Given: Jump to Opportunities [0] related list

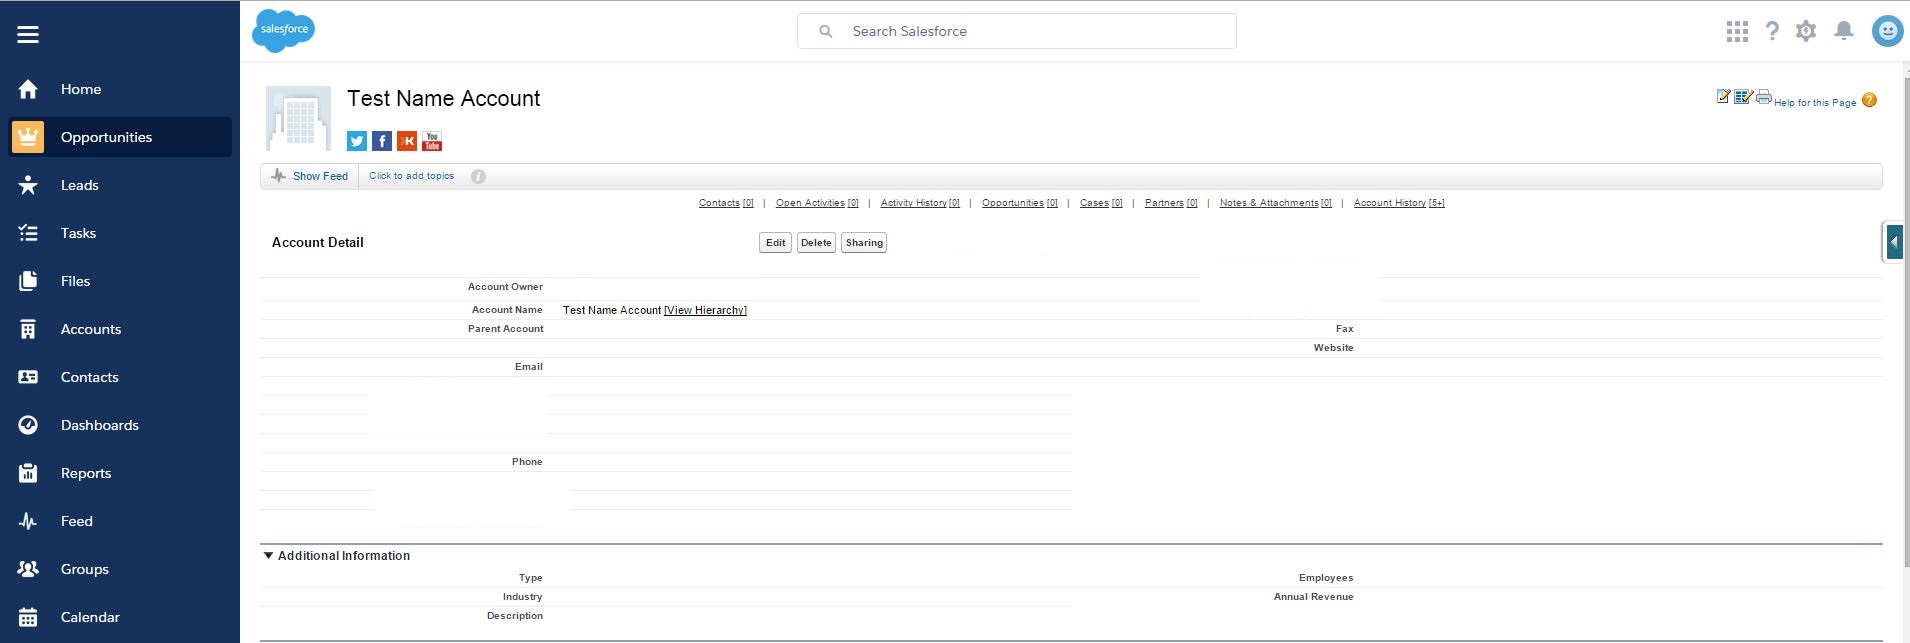Looking at the screenshot, I should pyautogui.click(x=1020, y=203).
